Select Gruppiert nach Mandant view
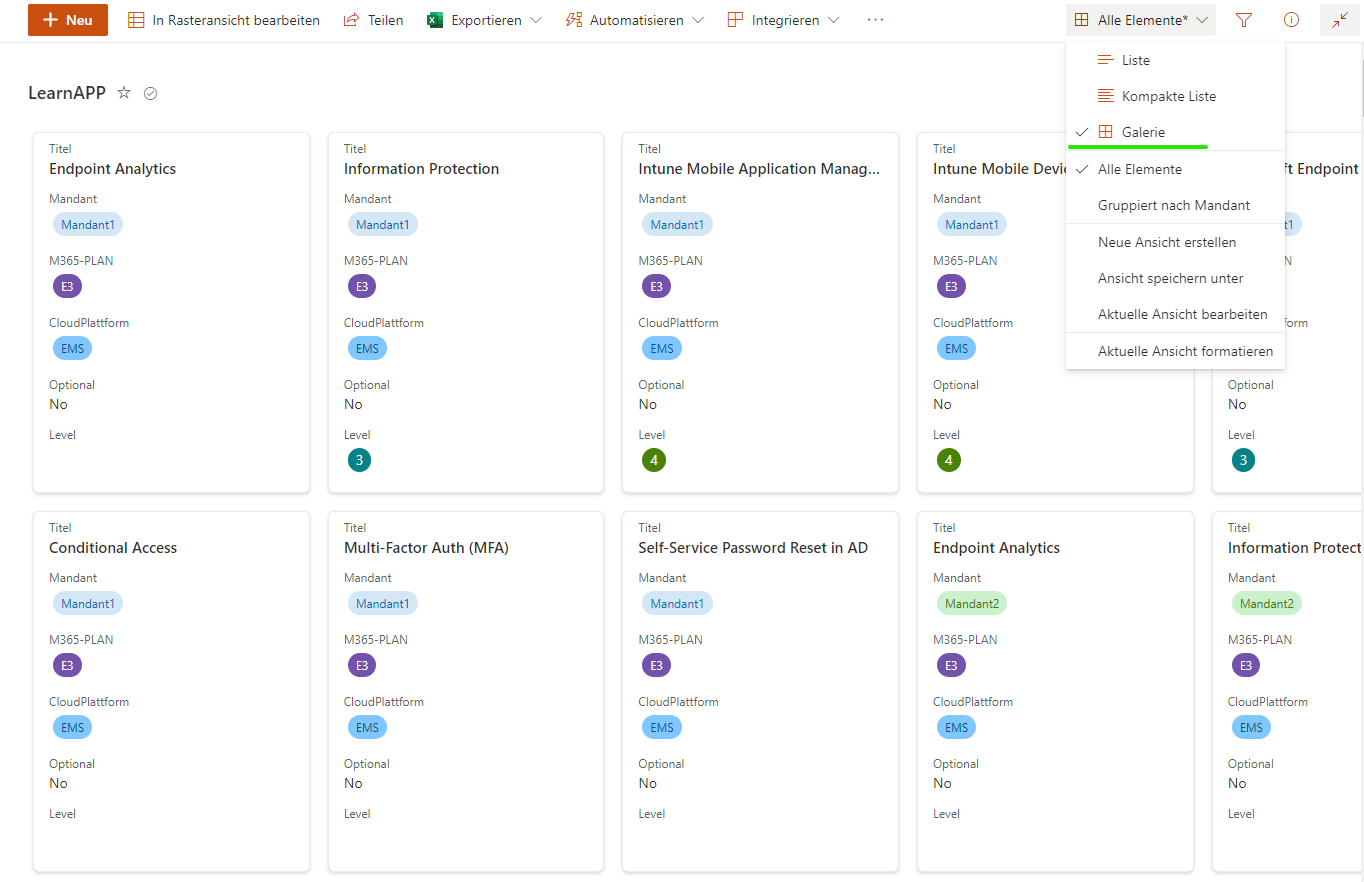This screenshot has width=1364, height=882. pos(1175,205)
